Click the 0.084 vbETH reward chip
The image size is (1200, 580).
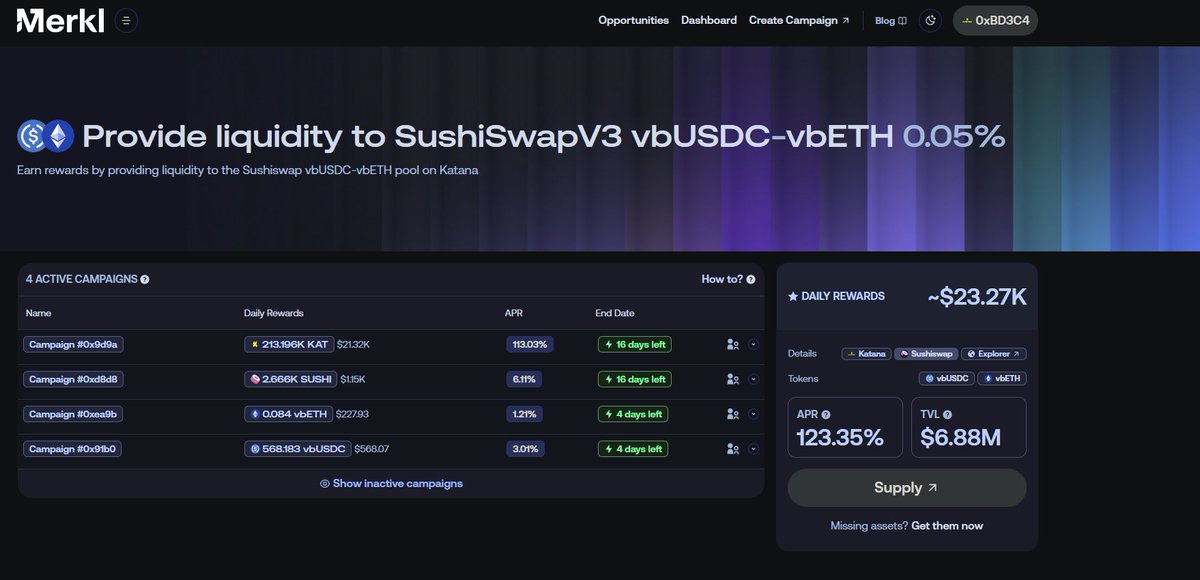pos(286,414)
